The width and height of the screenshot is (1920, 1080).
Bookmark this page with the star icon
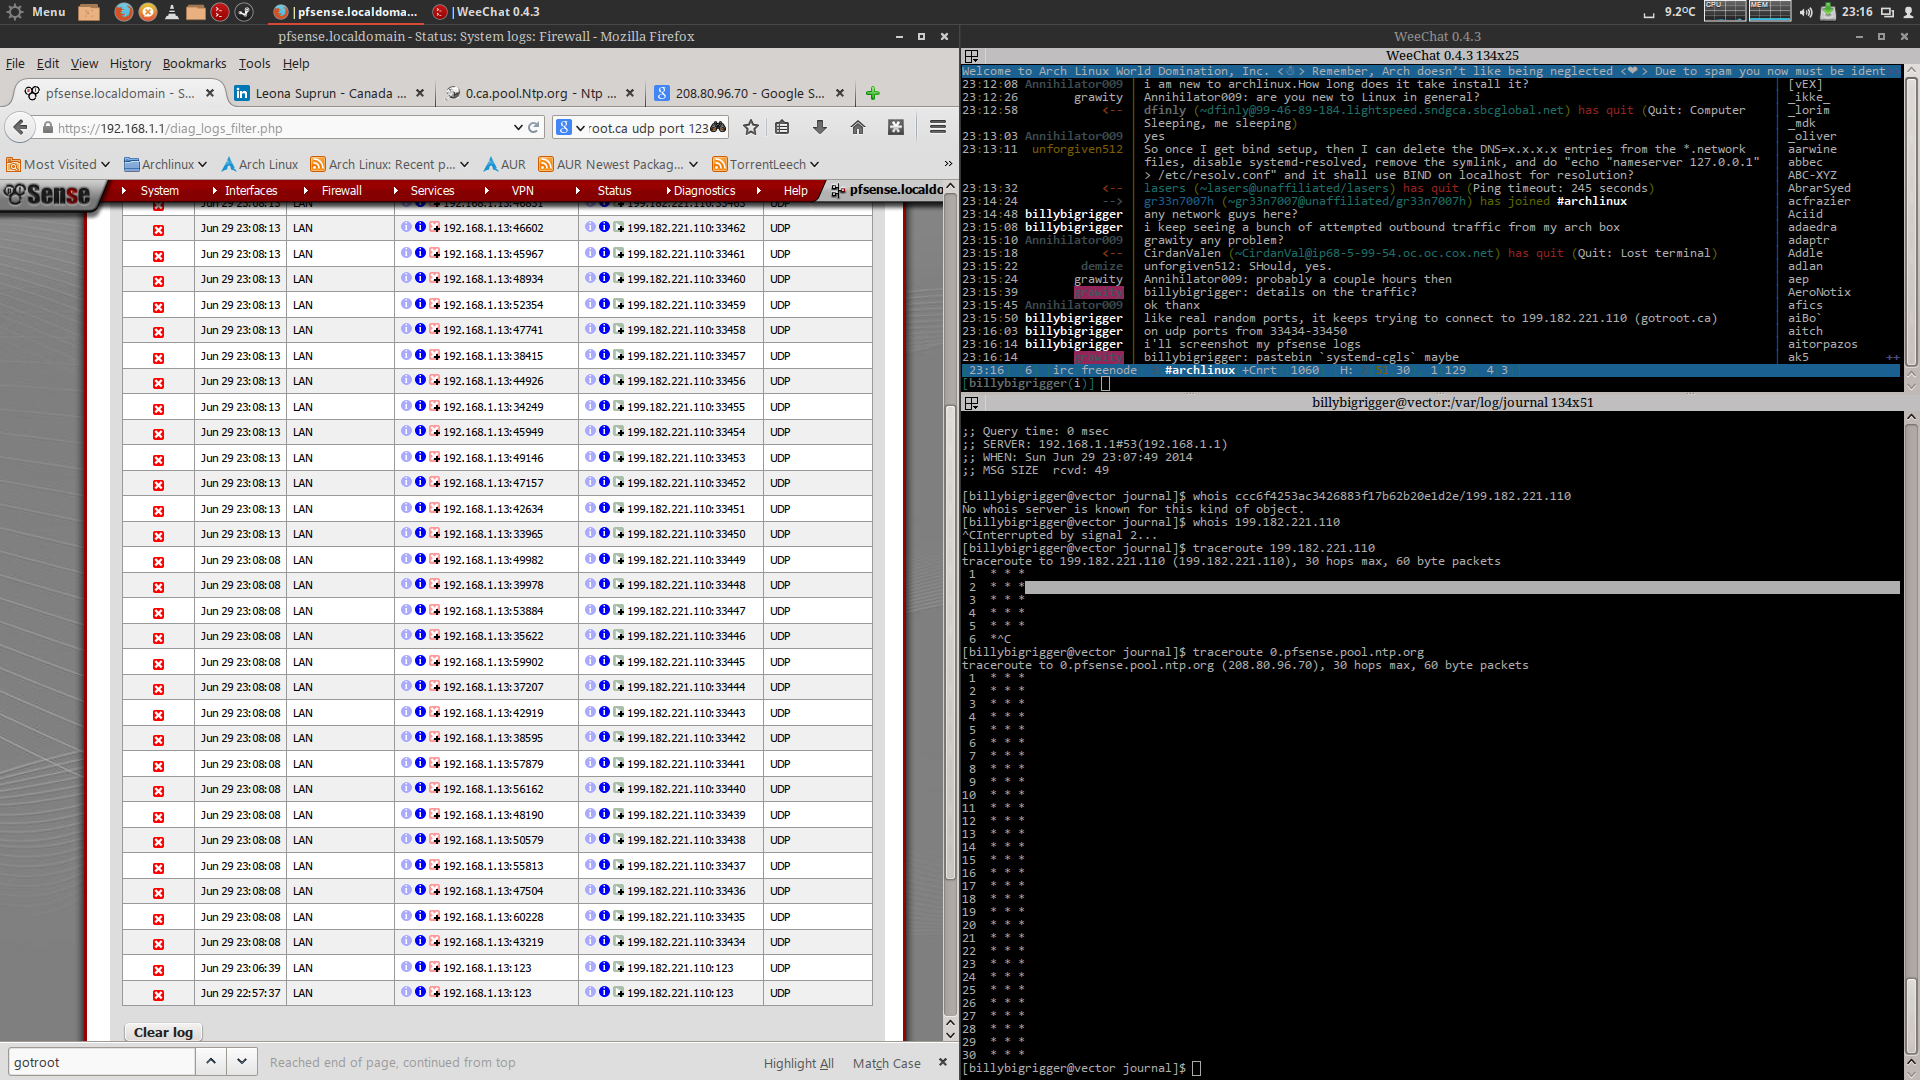pos(751,127)
